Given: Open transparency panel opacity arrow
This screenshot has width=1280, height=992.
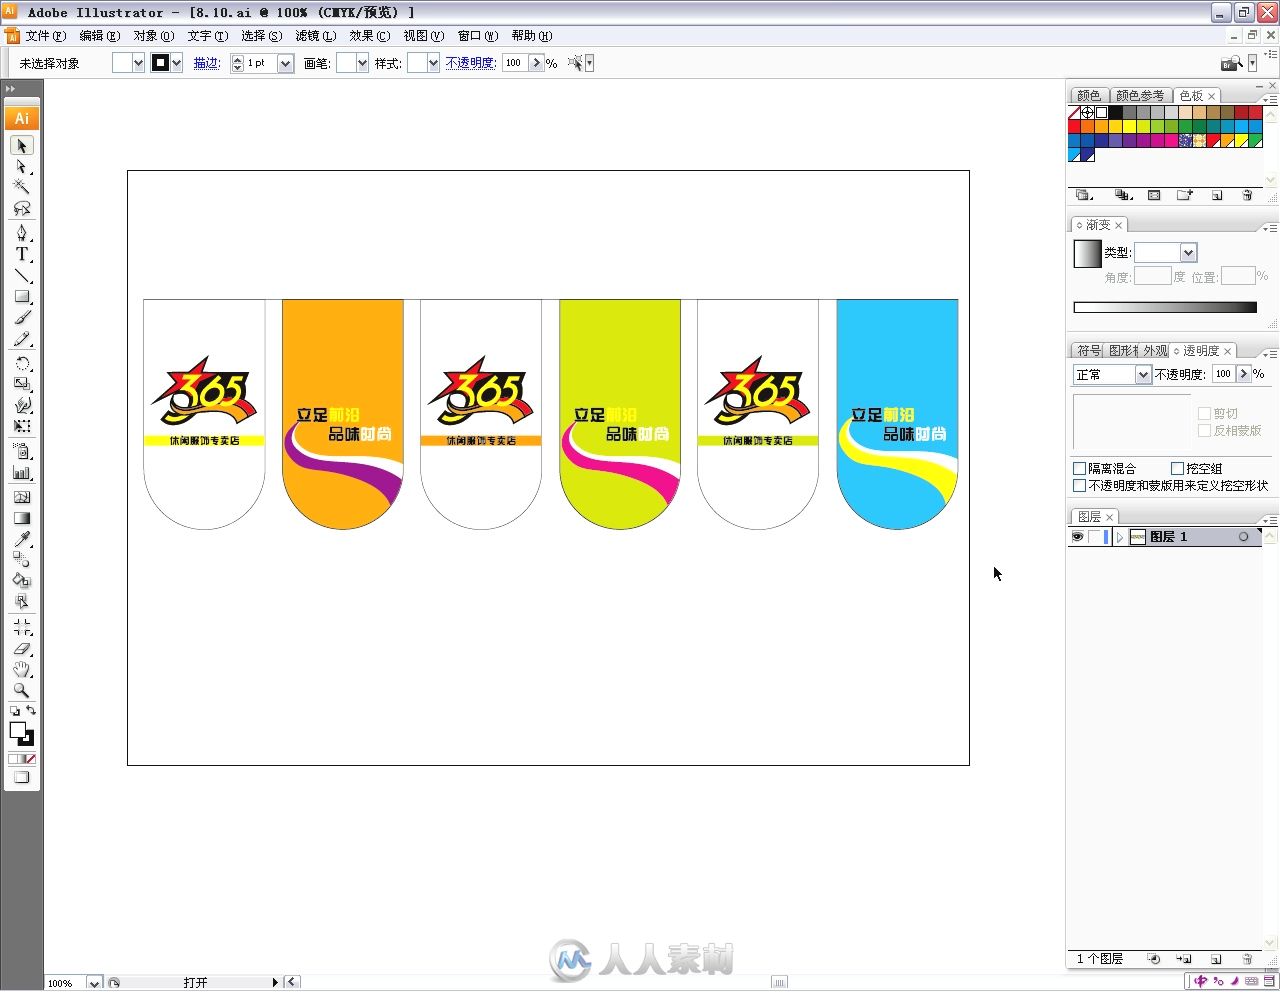Looking at the screenshot, I should [1243, 374].
